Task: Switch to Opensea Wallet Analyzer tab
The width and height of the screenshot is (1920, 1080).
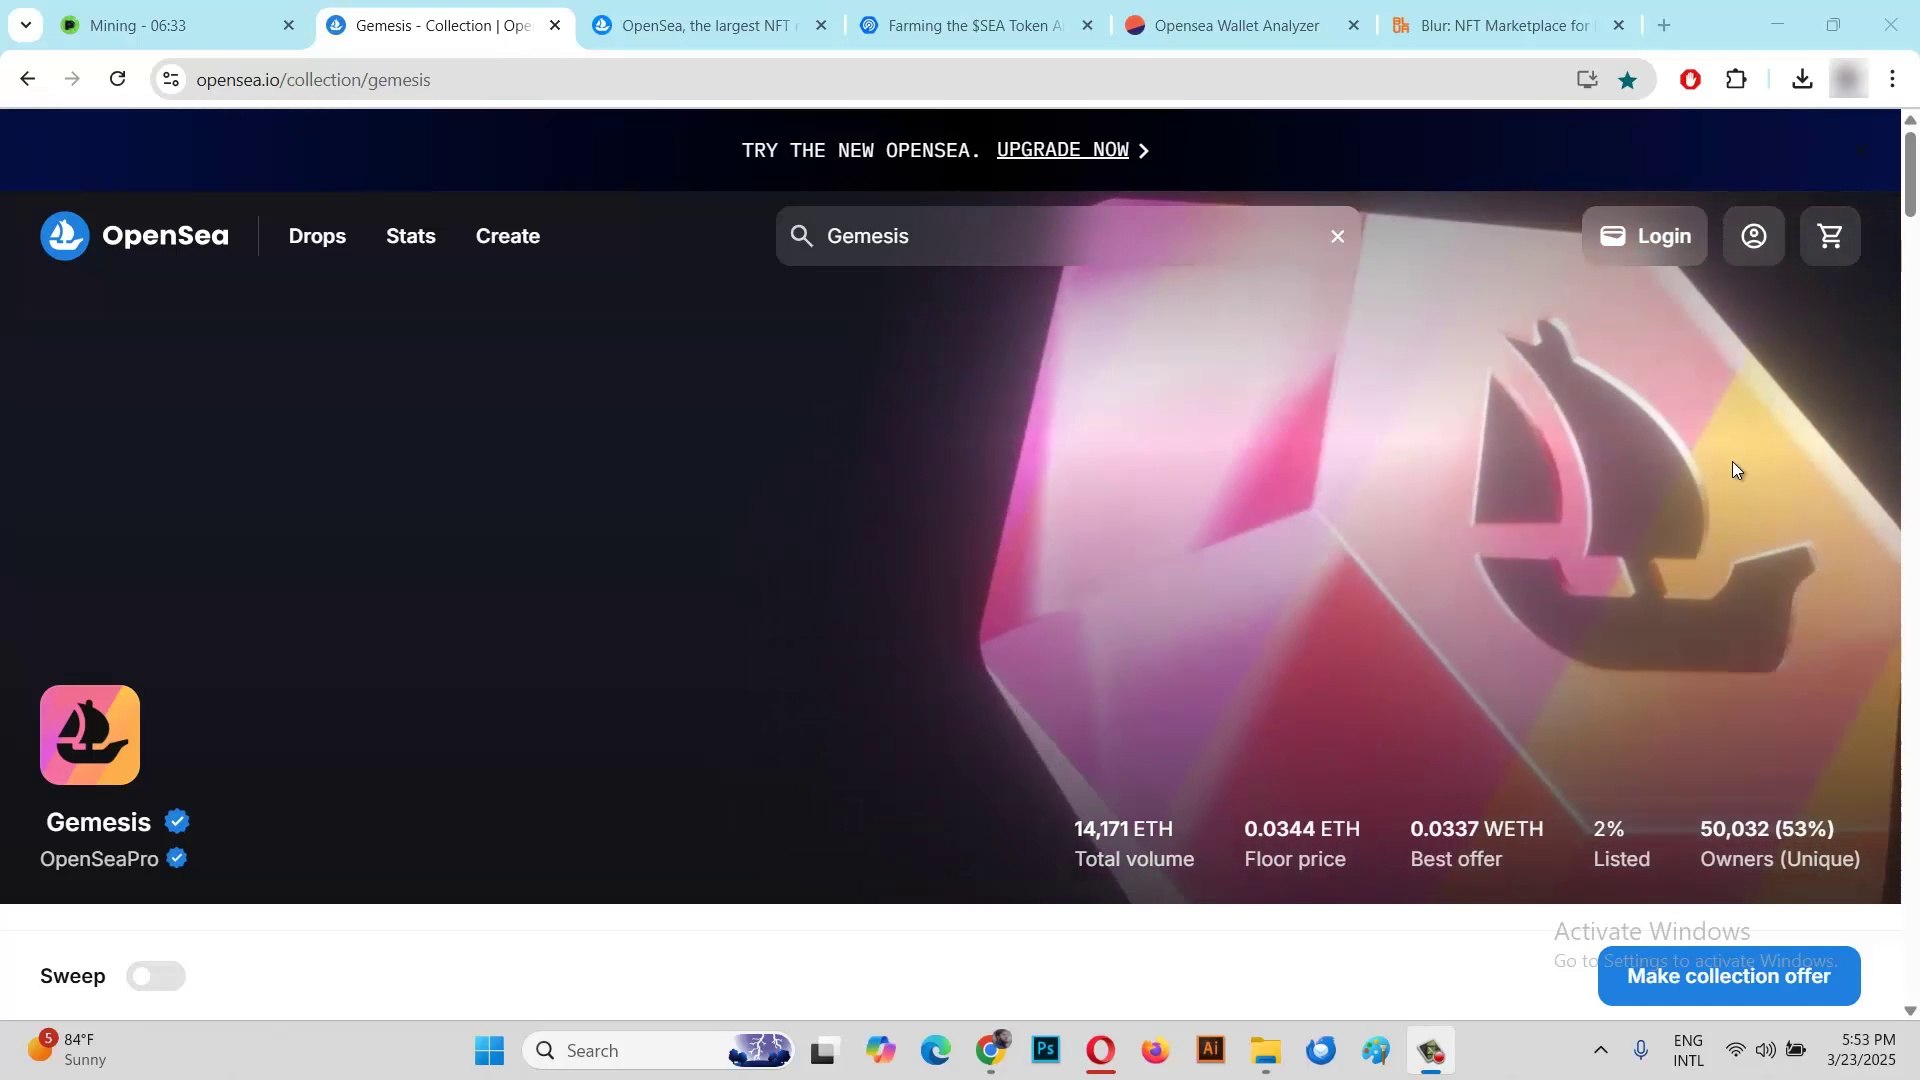Action: (x=1236, y=25)
